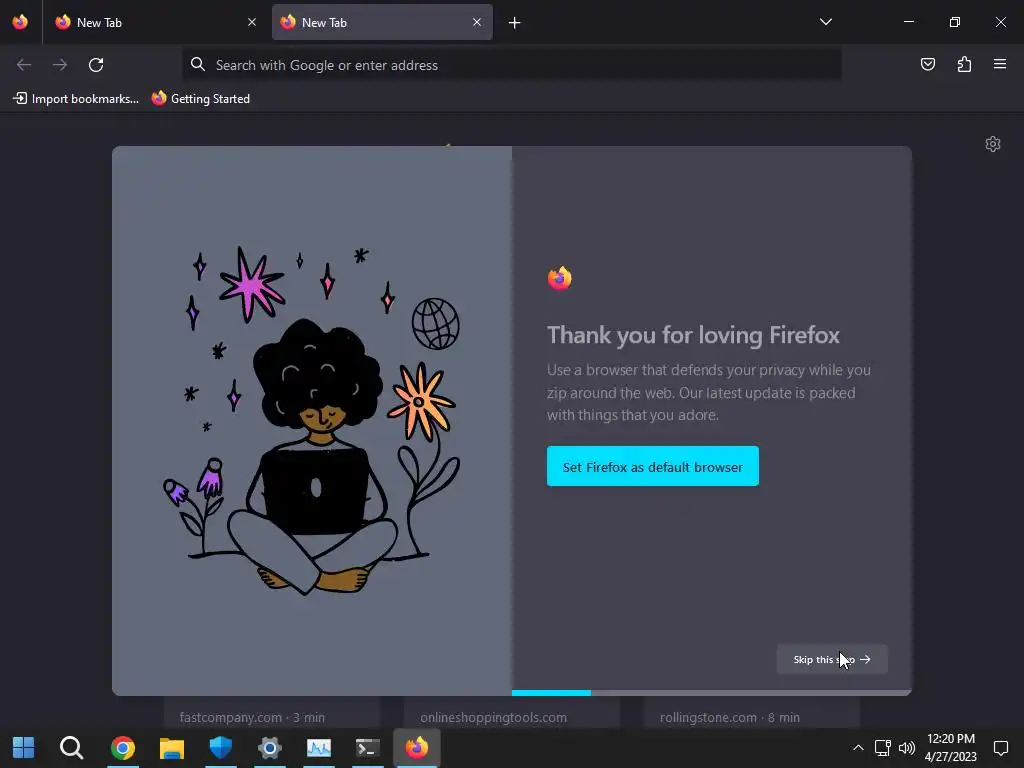Focus the search or address bar
The height and width of the screenshot is (768, 1024).
coord(511,65)
